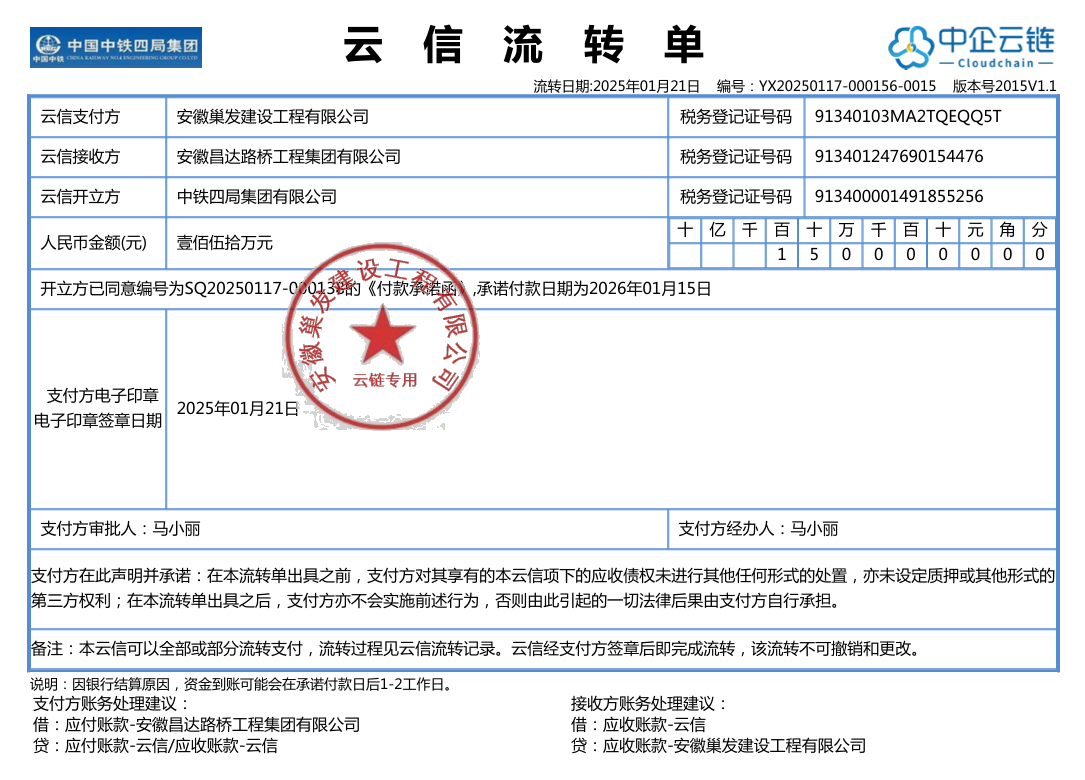
Task: Click the digit 1 in the amount grid
Action: coord(782,255)
